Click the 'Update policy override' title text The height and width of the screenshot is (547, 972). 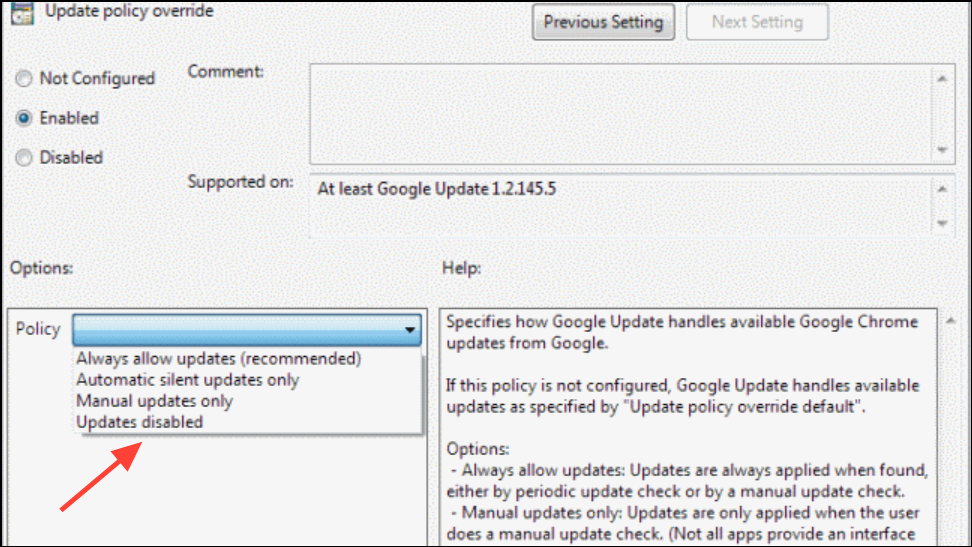[x=129, y=11]
